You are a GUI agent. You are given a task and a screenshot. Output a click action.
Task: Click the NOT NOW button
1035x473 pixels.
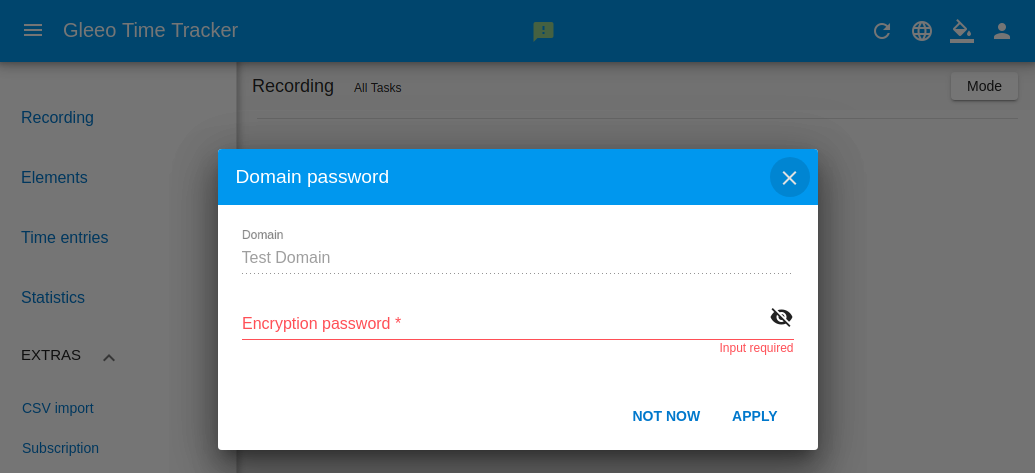666,416
